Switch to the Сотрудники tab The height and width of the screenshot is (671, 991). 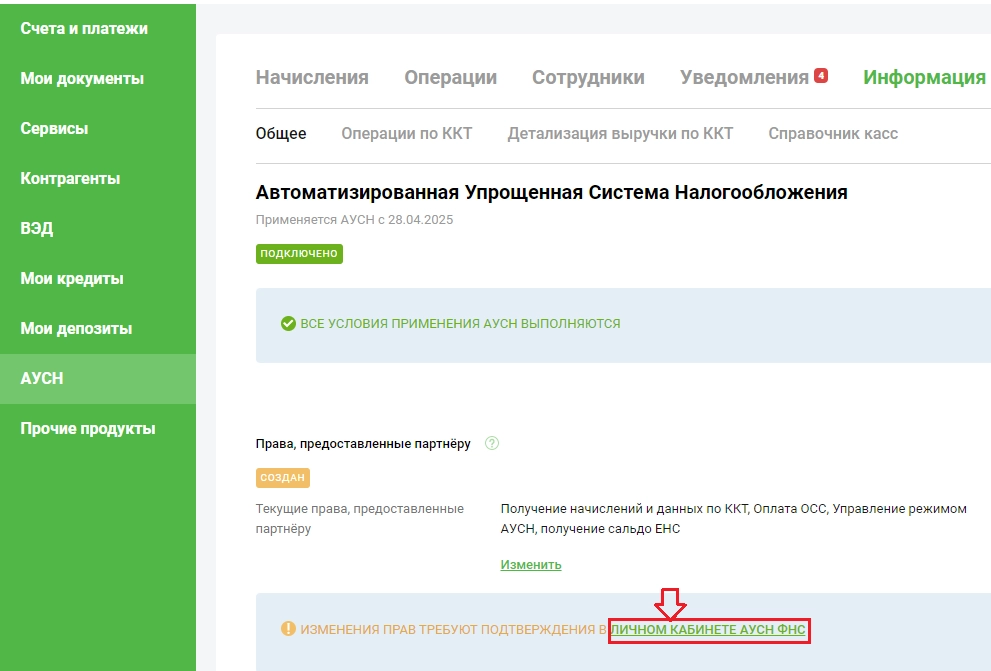click(x=588, y=78)
